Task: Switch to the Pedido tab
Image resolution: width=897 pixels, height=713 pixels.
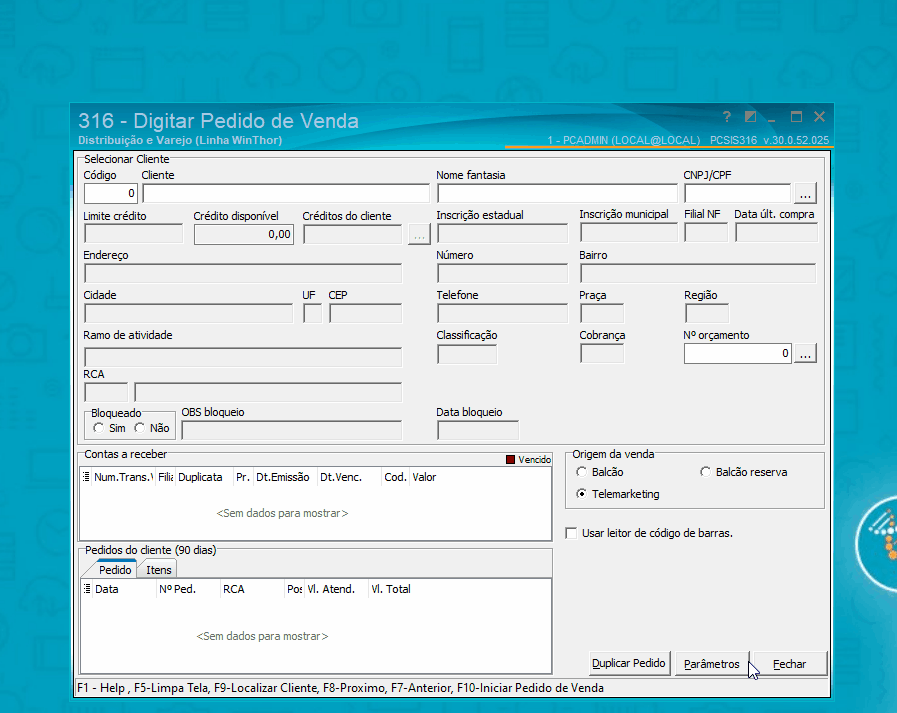Action: 115,570
